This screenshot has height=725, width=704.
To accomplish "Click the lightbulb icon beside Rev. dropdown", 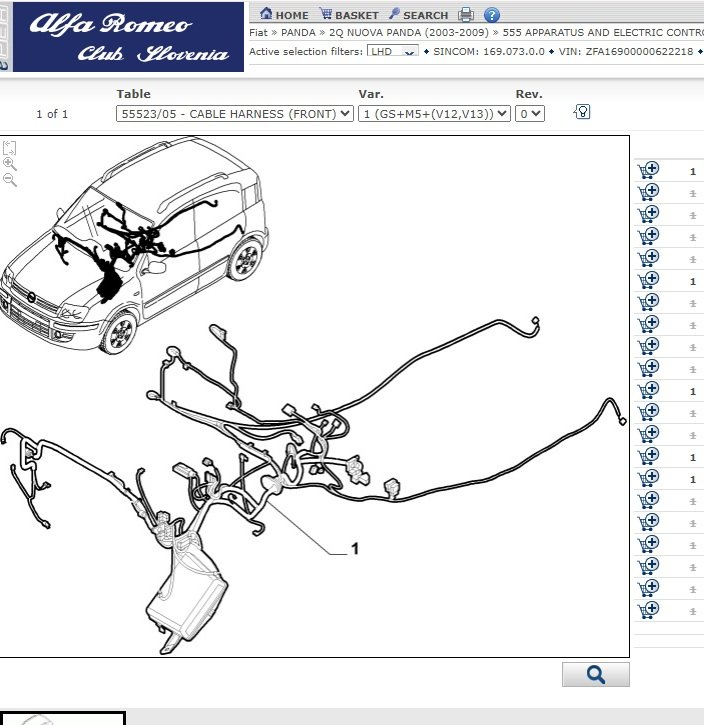I will coord(582,112).
